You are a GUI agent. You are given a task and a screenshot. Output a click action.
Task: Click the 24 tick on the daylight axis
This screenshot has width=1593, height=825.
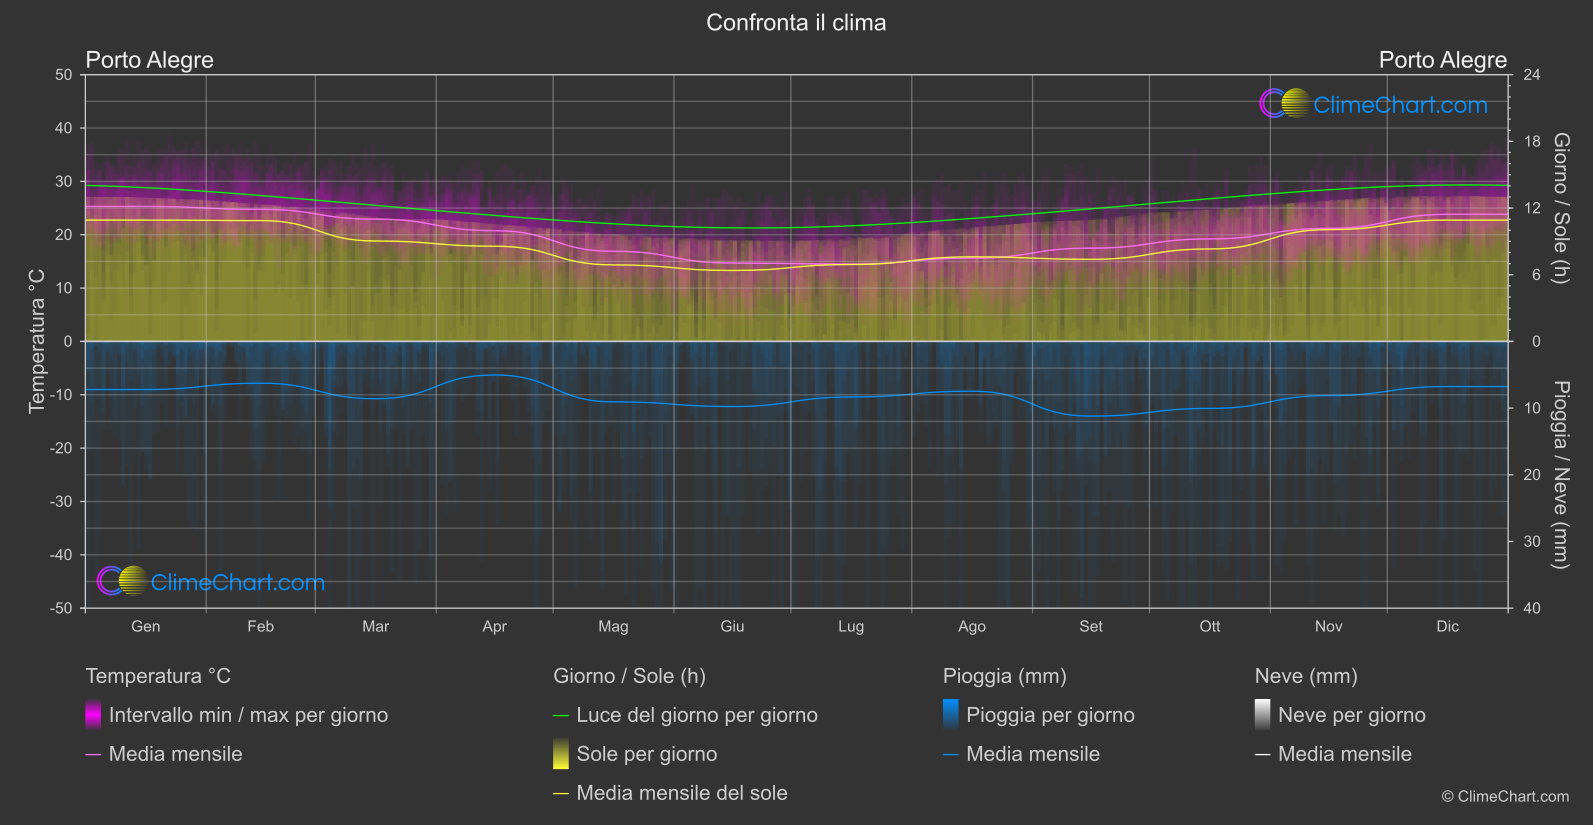click(1531, 75)
